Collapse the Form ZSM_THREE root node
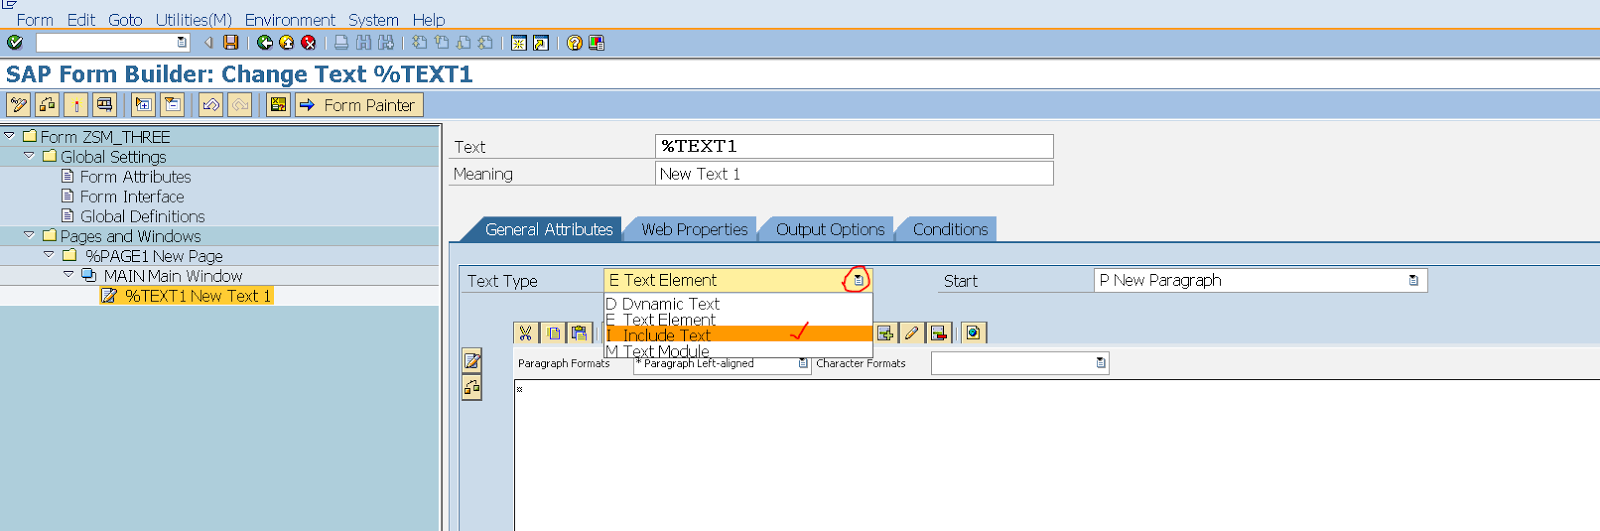1600x531 pixels. [x=9, y=136]
